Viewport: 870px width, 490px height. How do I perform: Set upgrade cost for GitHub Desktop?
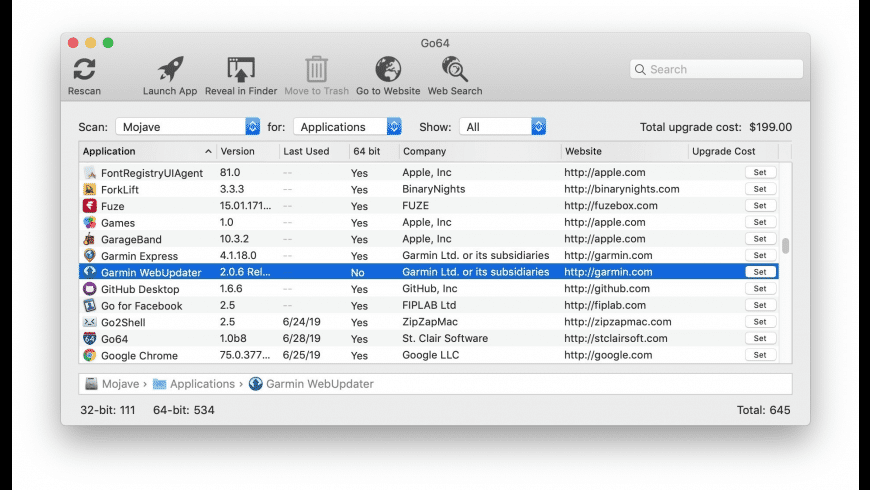[760, 289]
